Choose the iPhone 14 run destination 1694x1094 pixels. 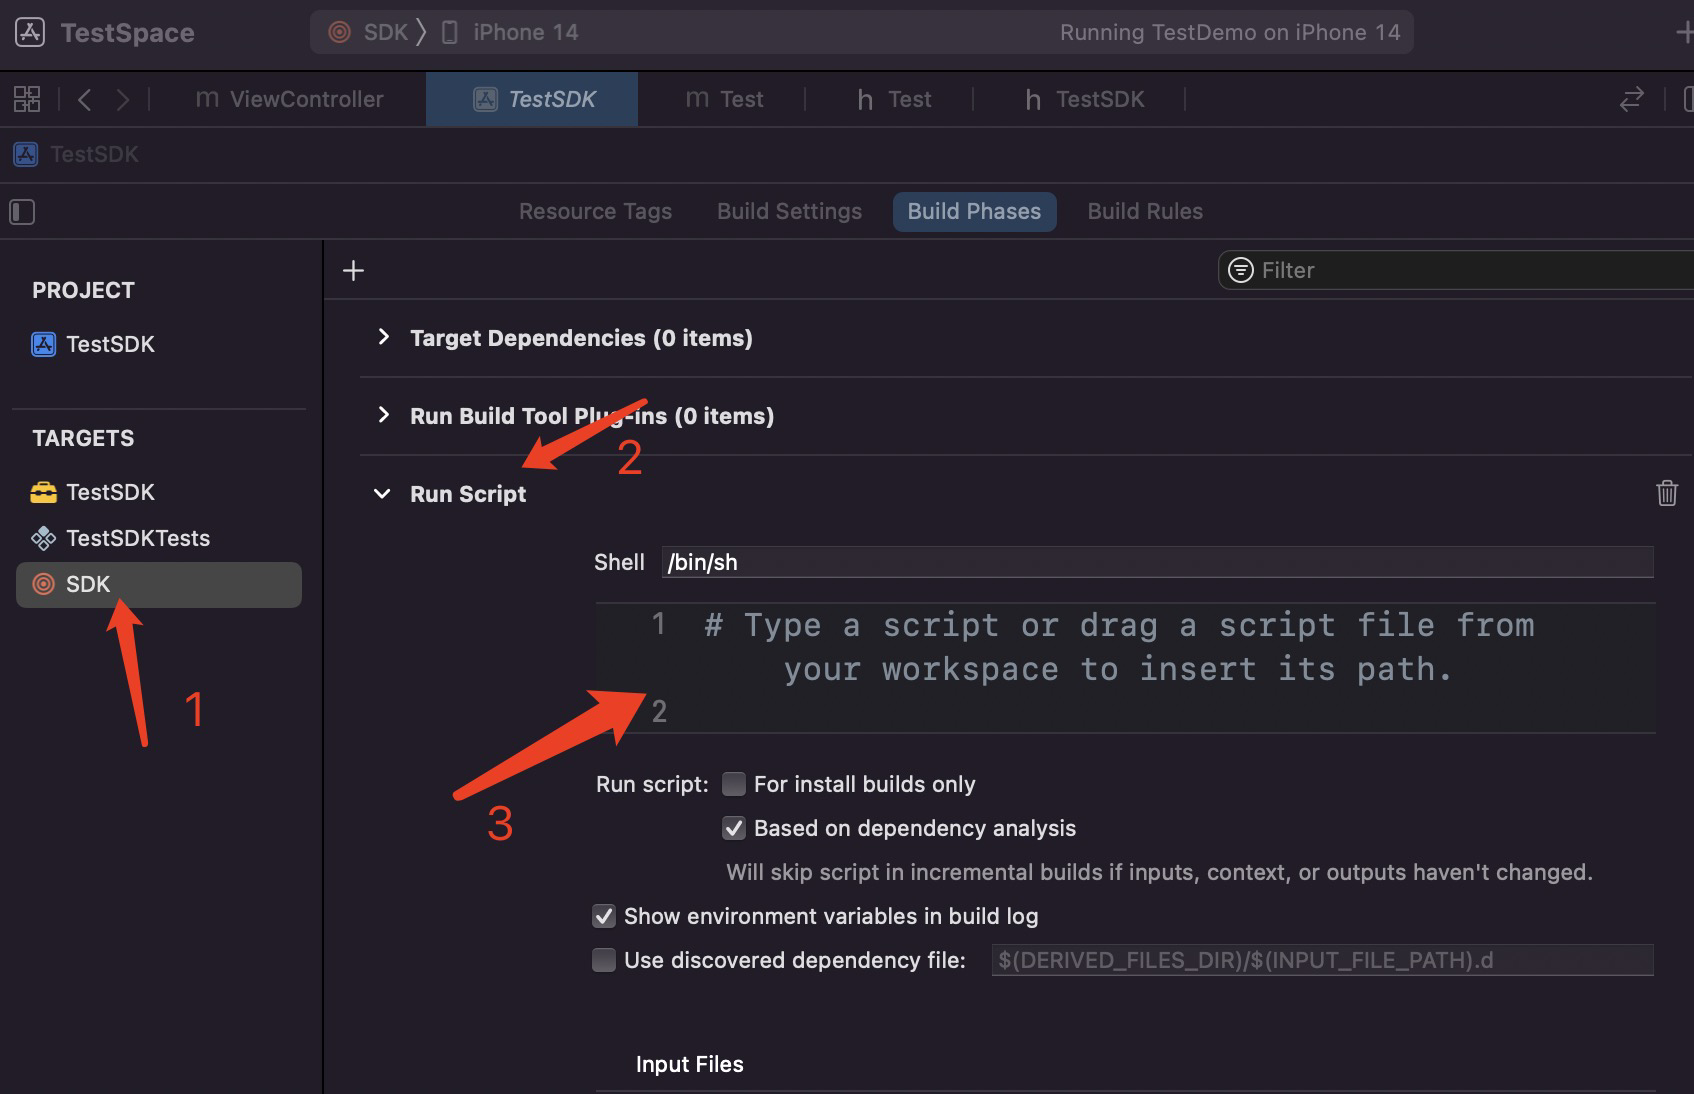510,32
